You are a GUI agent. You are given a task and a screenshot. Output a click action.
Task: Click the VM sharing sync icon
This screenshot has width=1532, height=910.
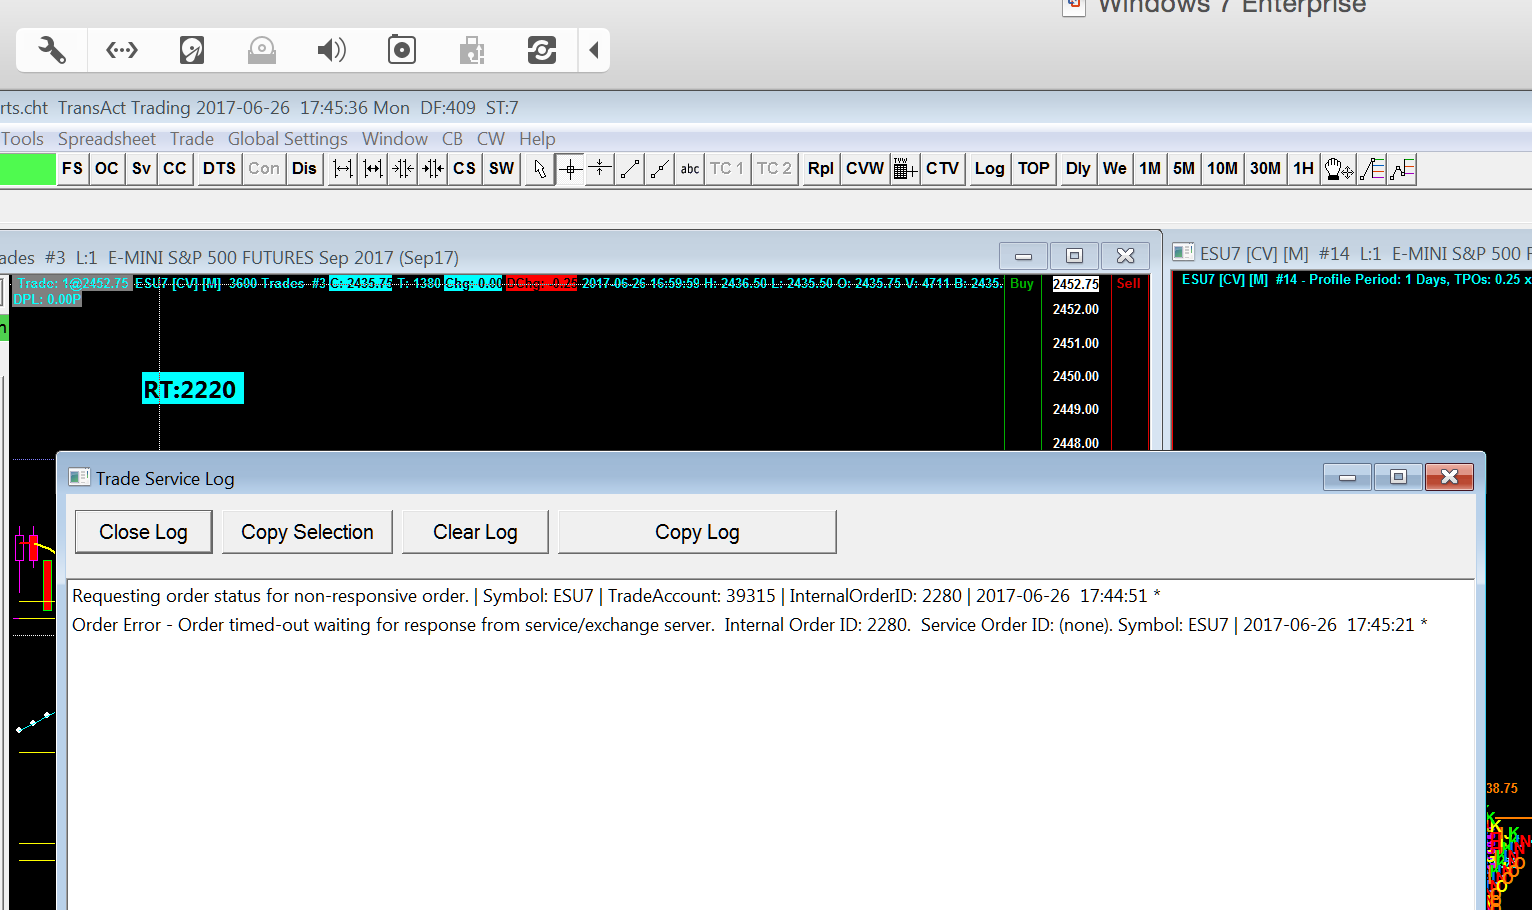pyautogui.click(x=542, y=50)
